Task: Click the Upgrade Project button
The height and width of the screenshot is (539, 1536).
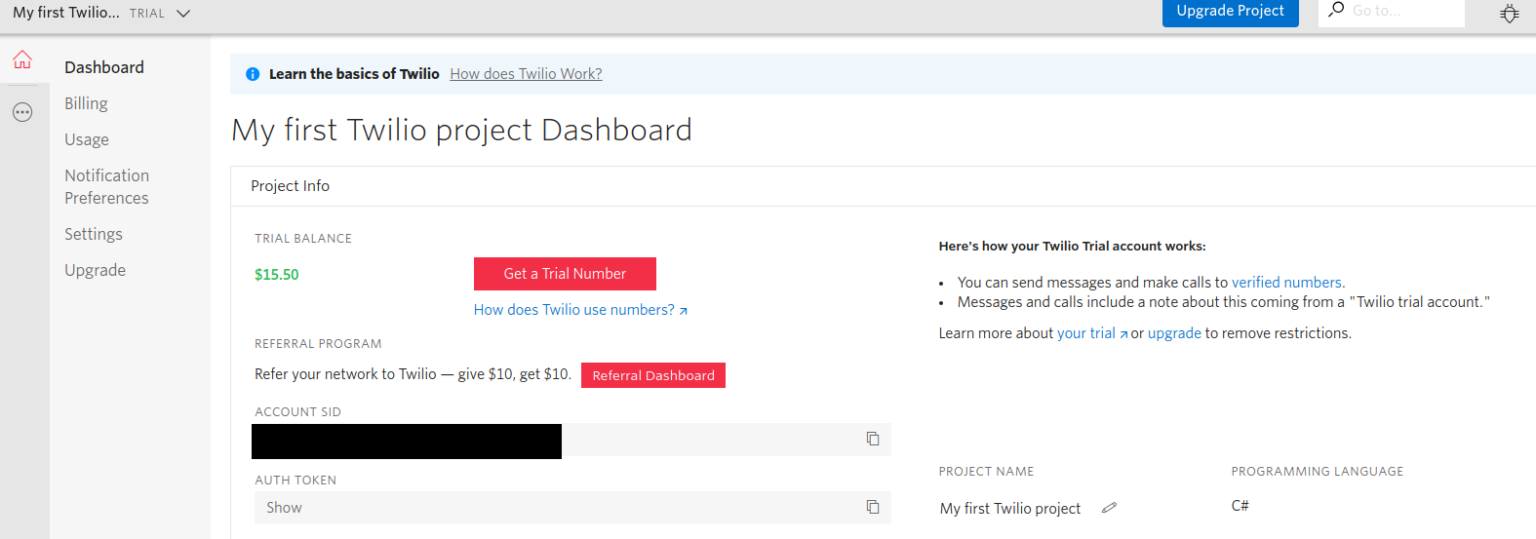Action: pos(1230,11)
